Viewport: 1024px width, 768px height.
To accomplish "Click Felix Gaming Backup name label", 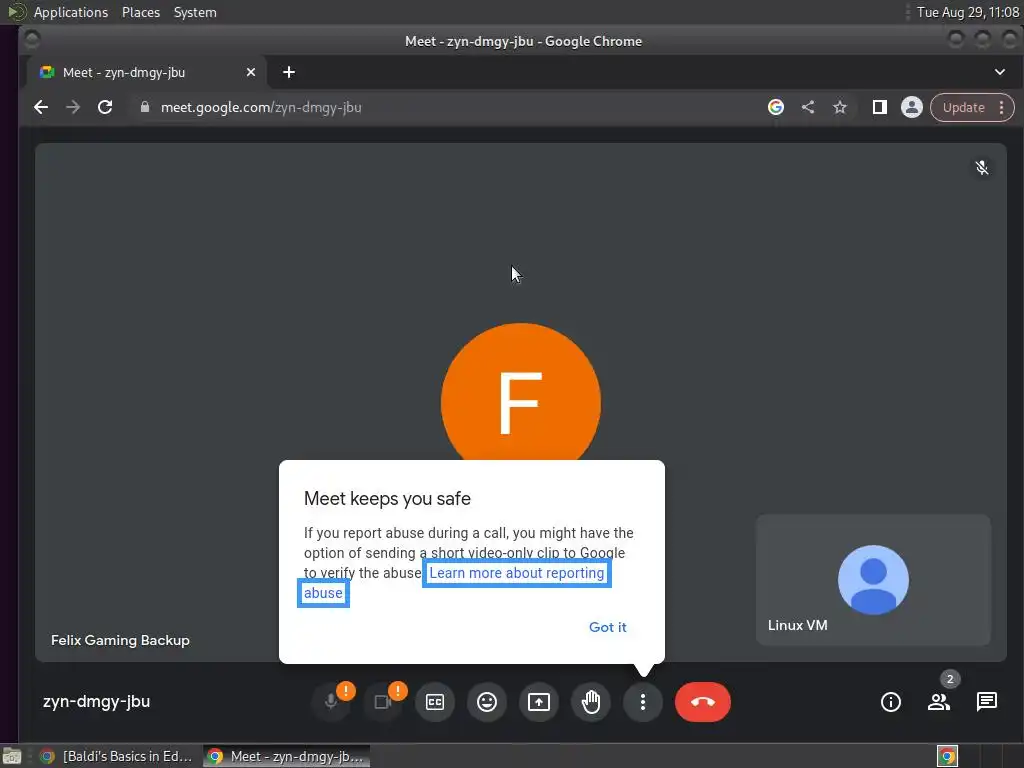I will [x=120, y=640].
